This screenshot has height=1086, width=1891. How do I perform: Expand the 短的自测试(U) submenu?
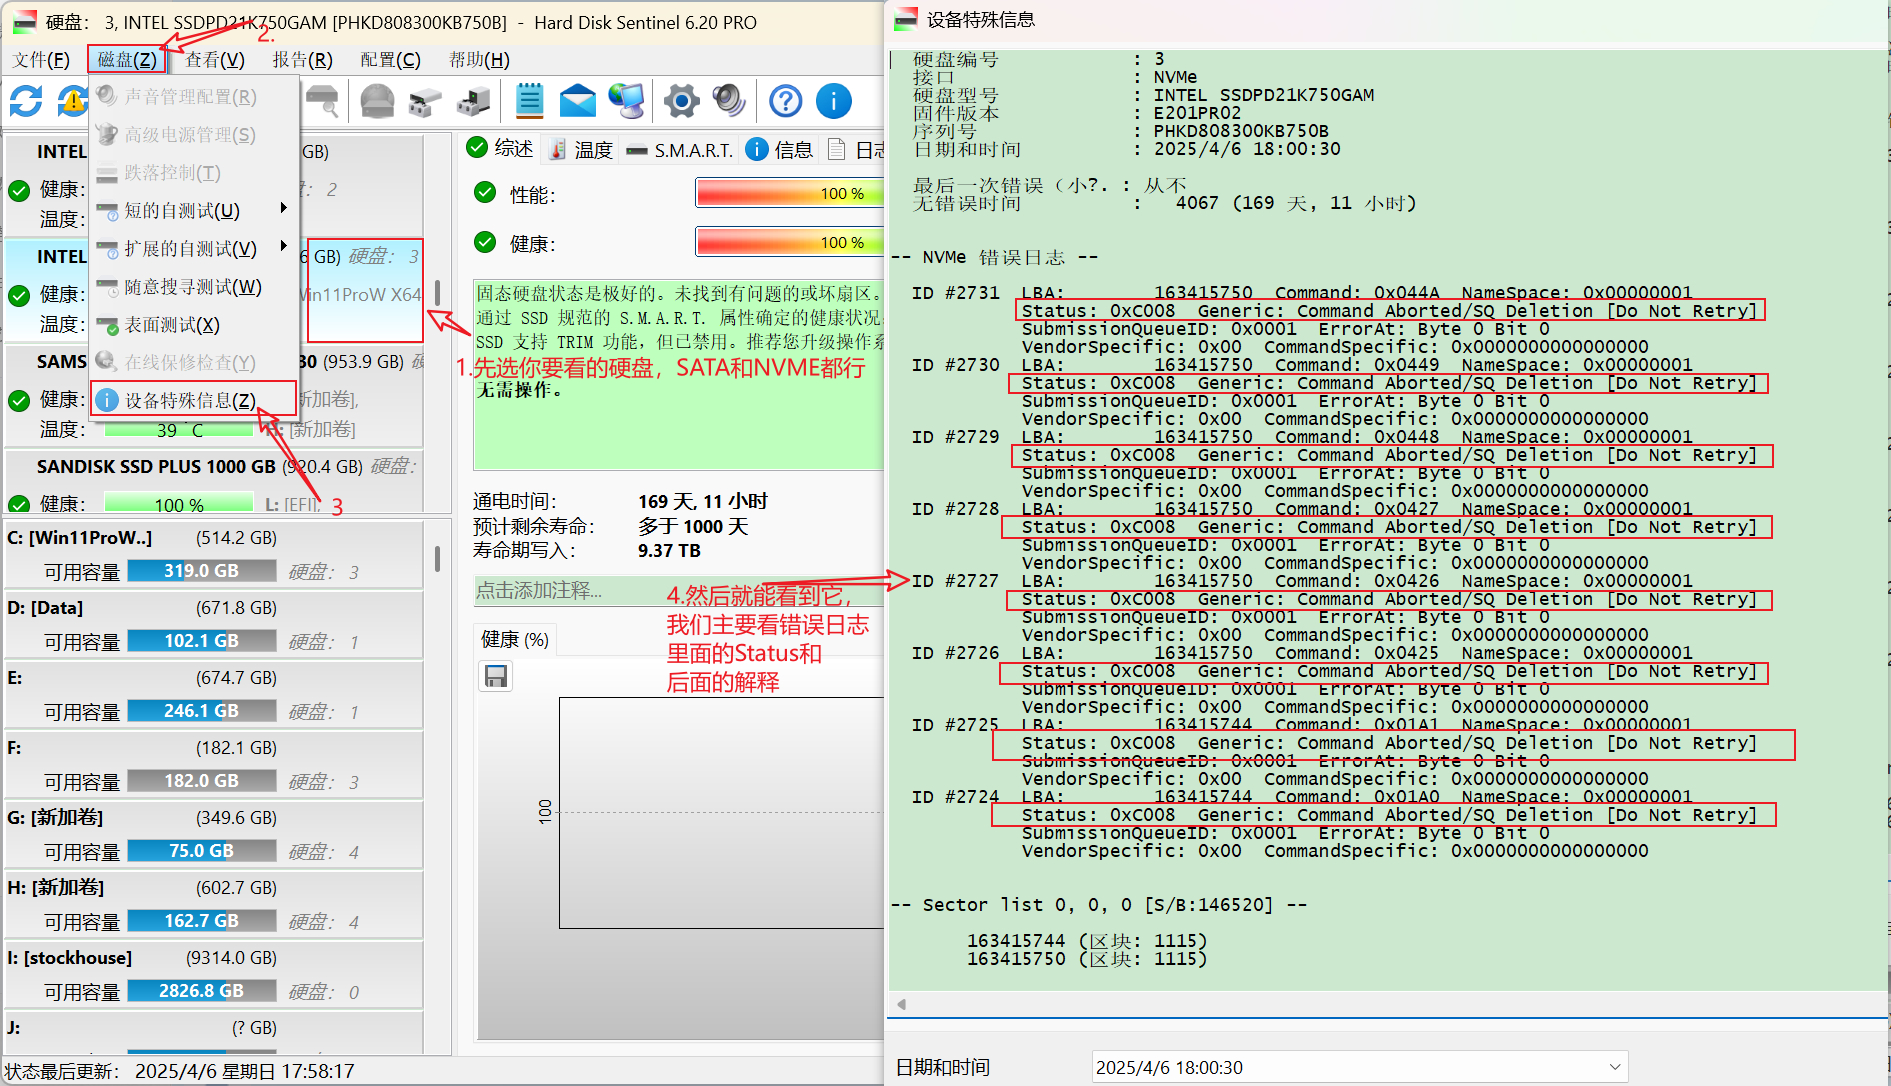(194, 210)
